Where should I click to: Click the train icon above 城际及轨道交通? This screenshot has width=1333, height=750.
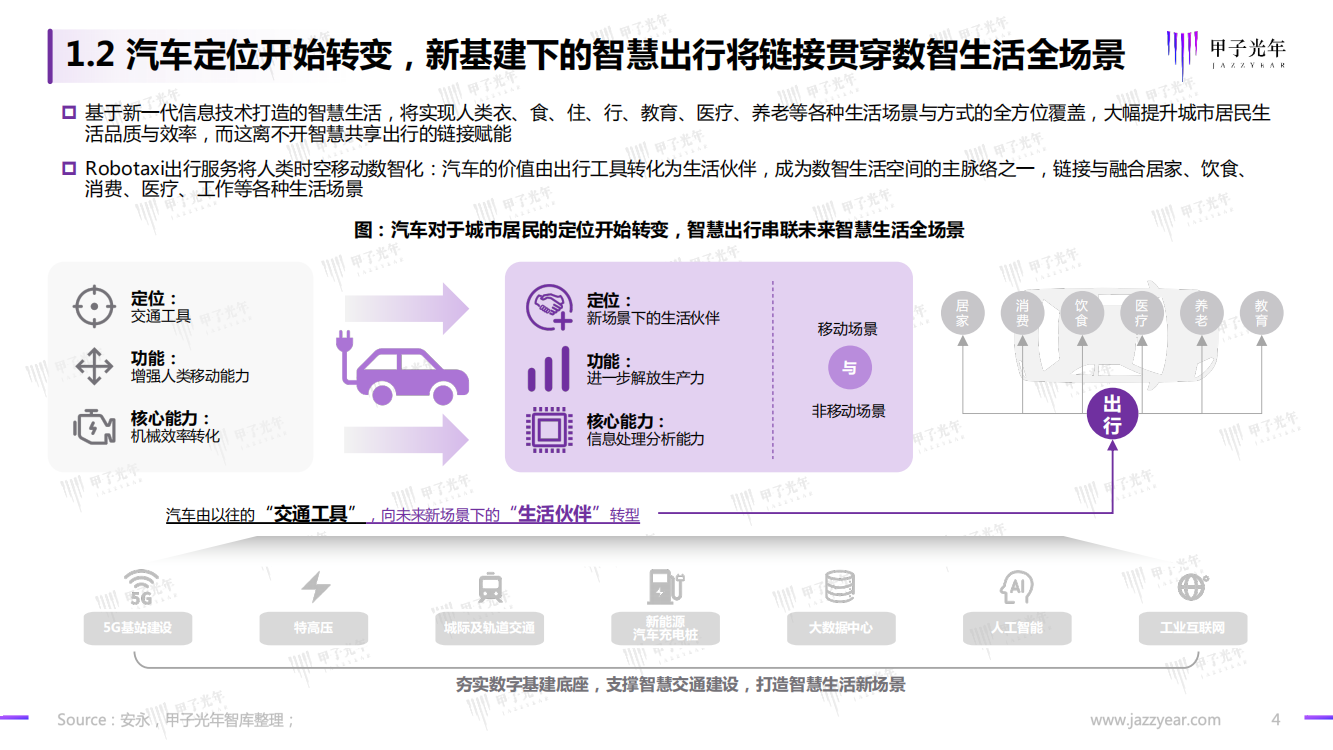(x=490, y=587)
